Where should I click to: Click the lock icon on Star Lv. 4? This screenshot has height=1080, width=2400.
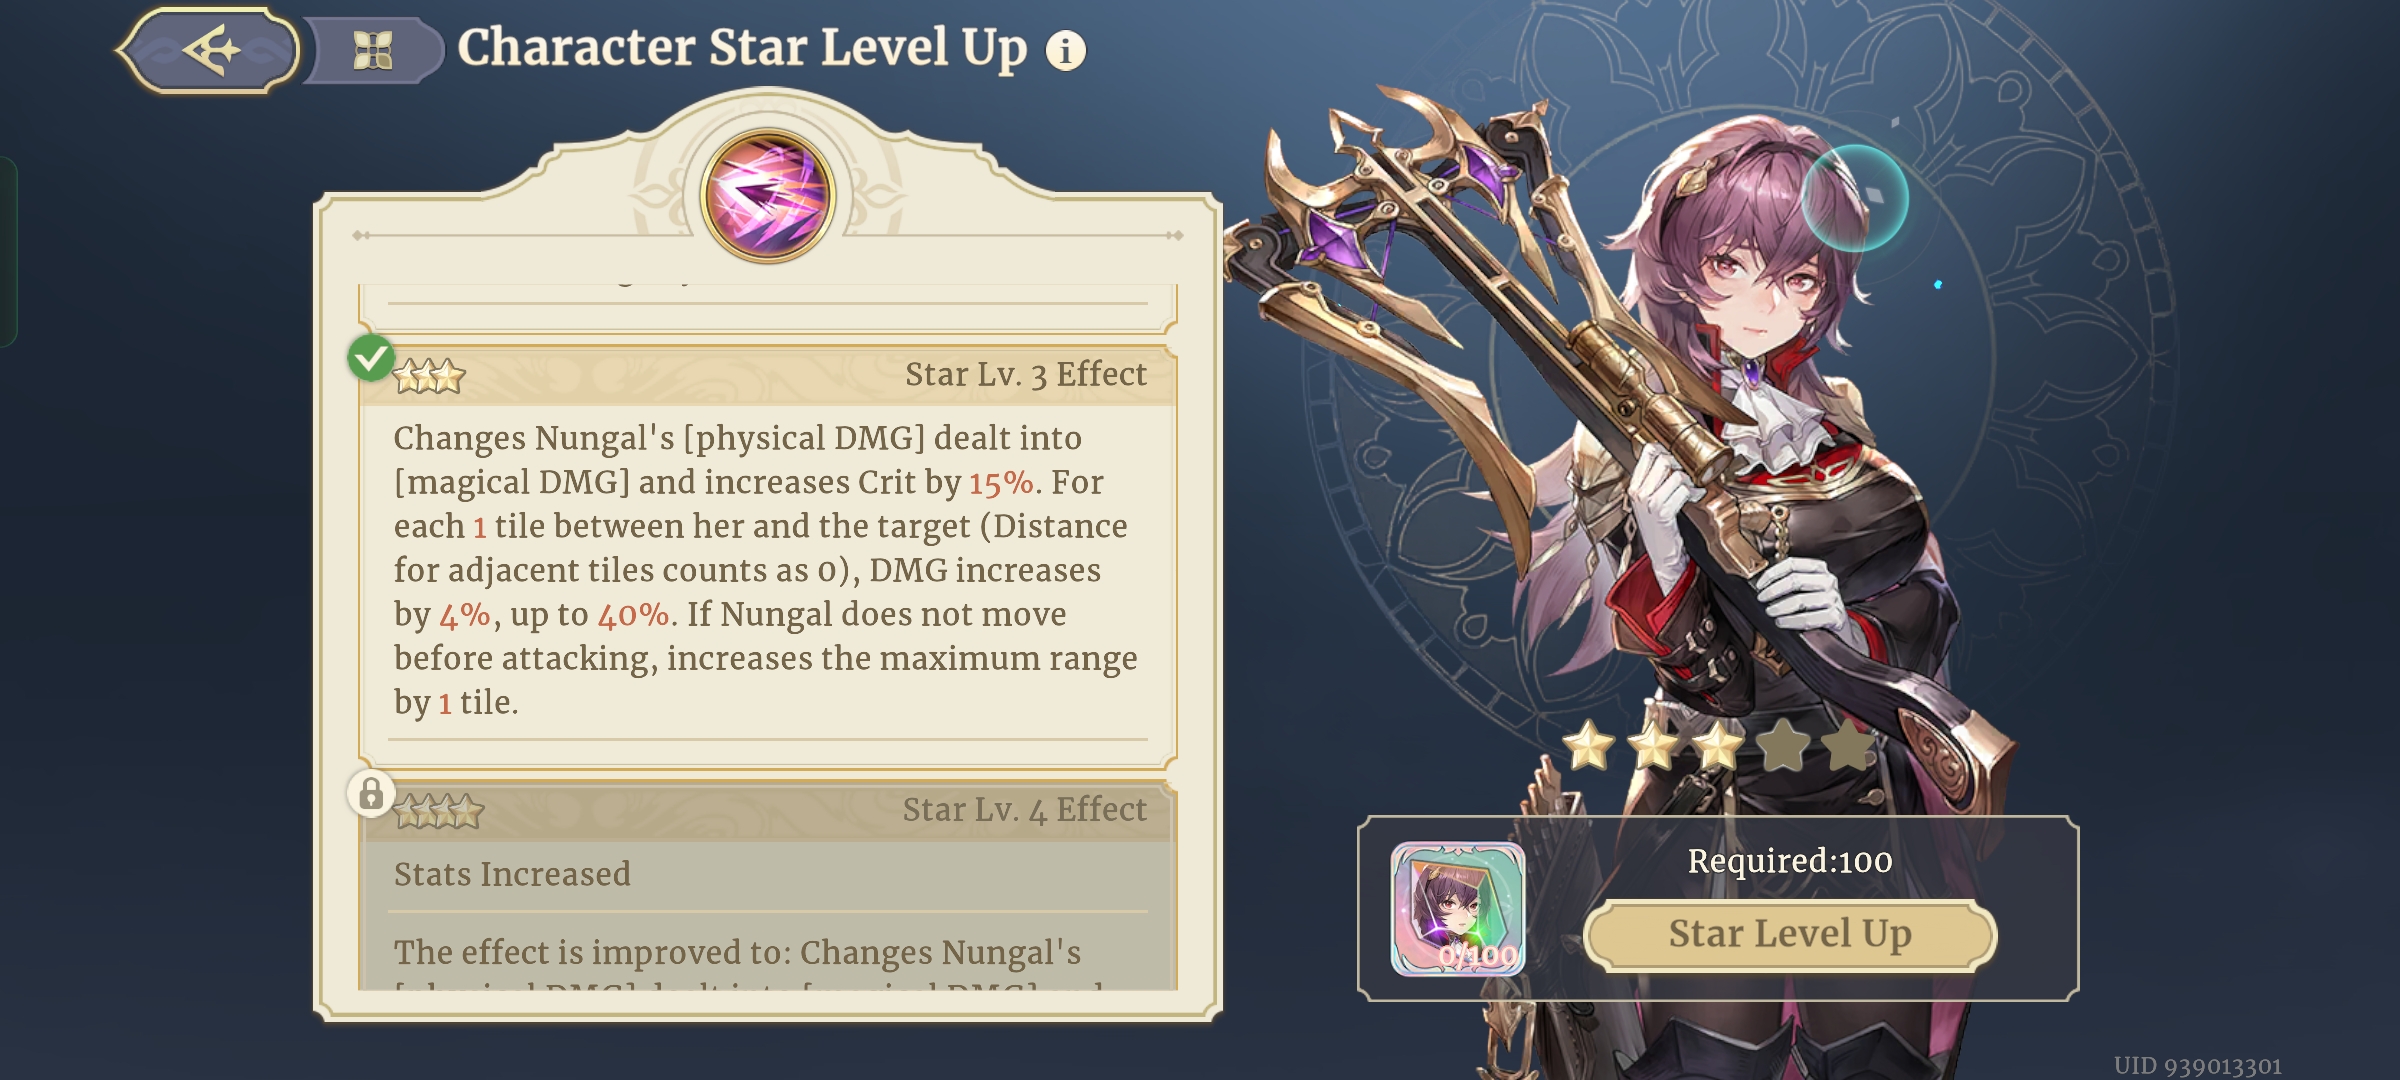[x=371, y=794]
